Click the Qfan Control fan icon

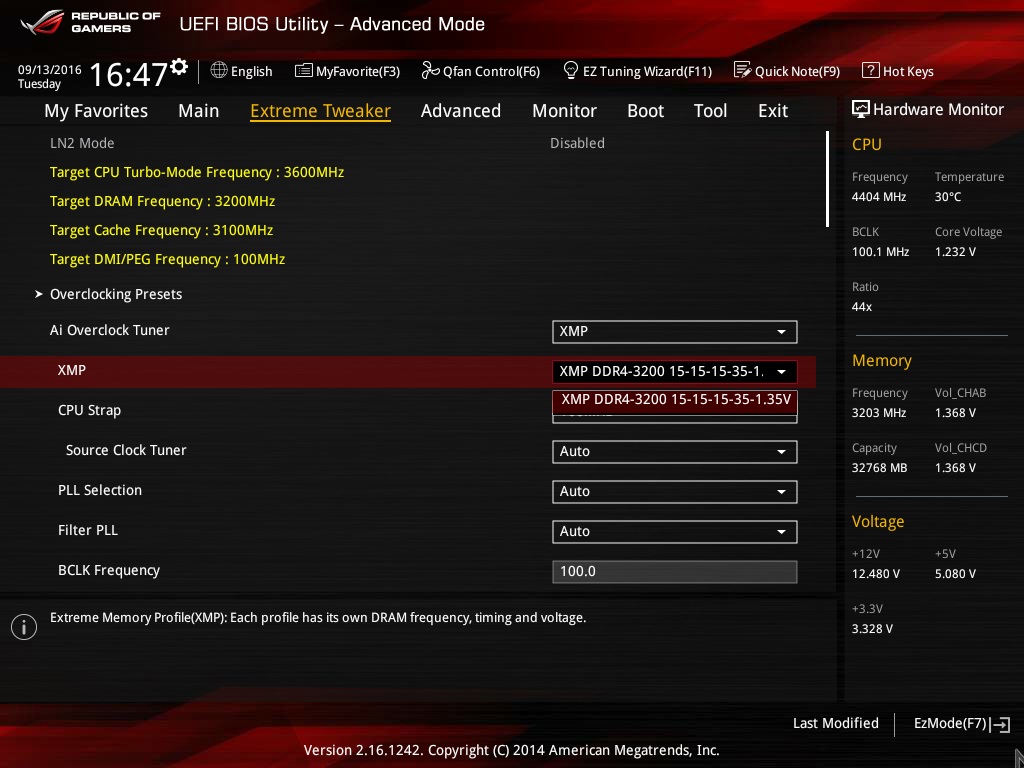point(430,70)
